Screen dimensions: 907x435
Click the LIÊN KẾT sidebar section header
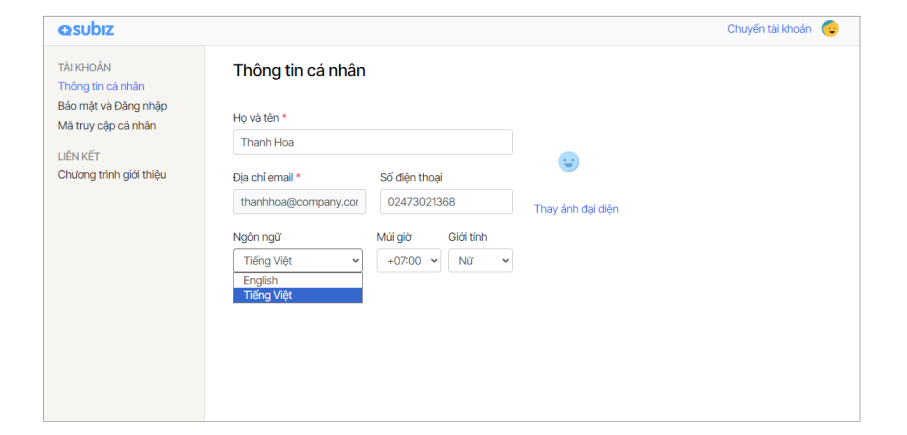[x=79, y=156]
